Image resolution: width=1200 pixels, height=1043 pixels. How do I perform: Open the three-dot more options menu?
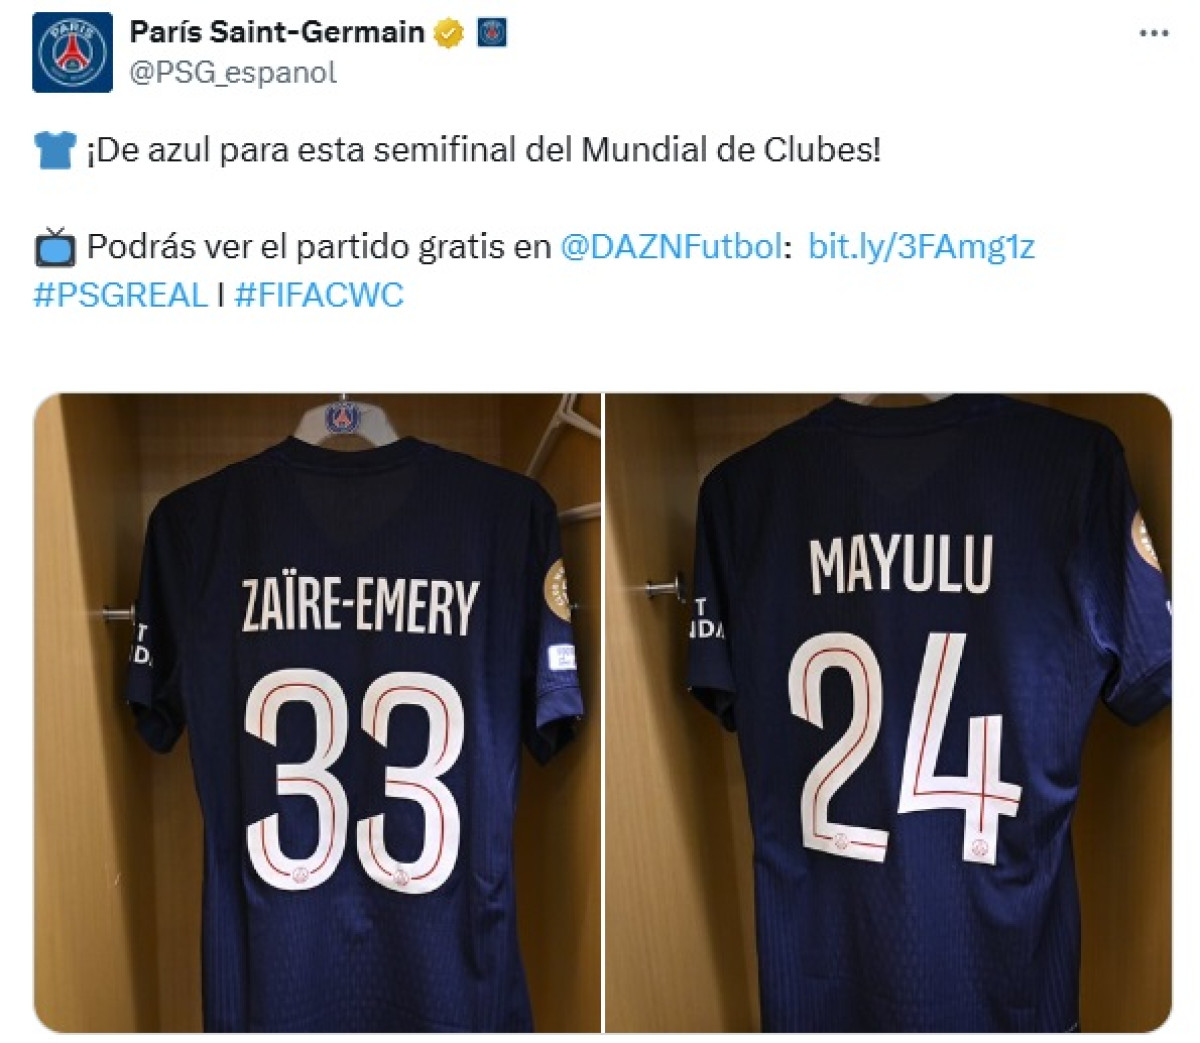1154,33
